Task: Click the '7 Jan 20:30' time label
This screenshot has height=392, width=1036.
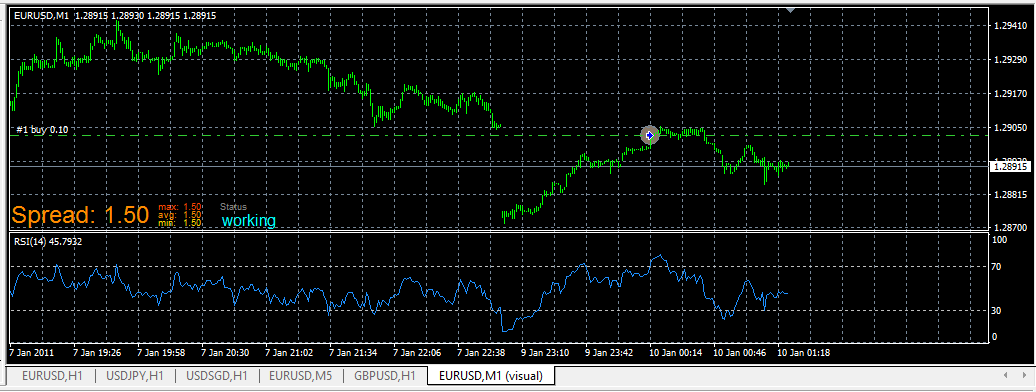Action: pos(225,353)
